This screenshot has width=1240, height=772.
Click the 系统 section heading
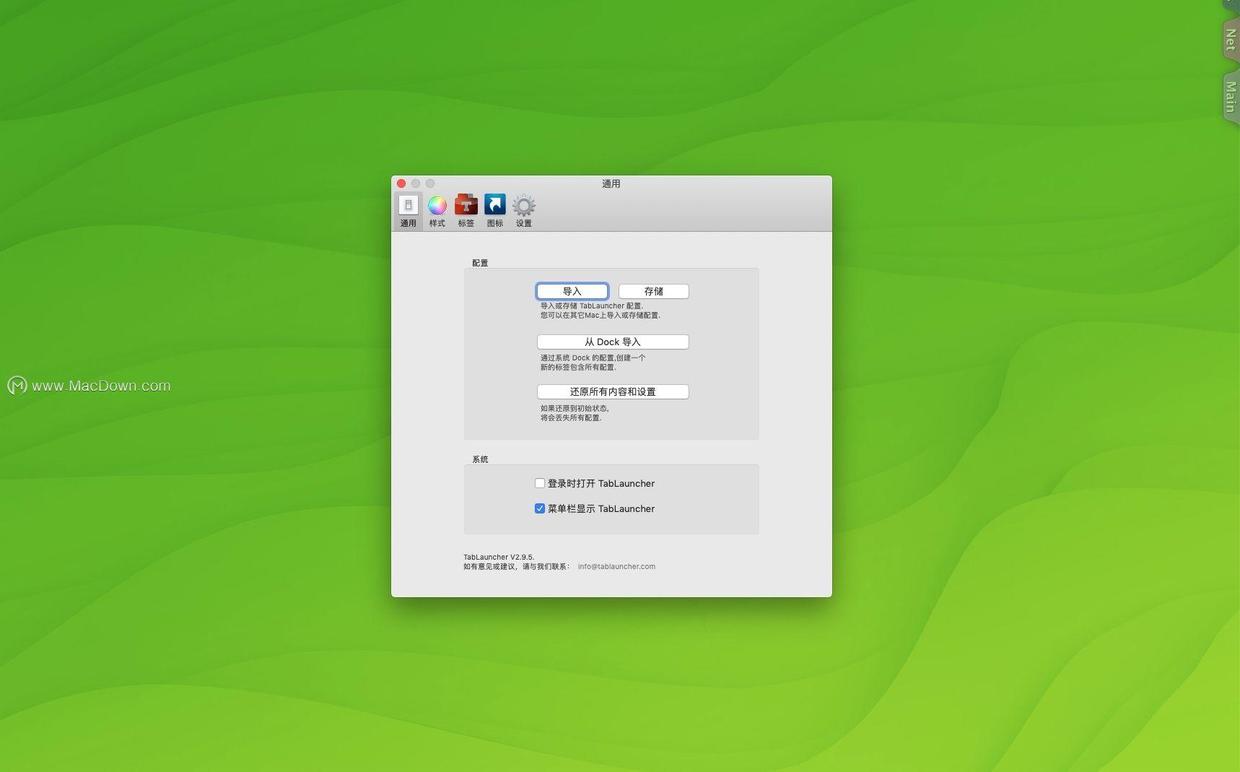pos(480,459)
